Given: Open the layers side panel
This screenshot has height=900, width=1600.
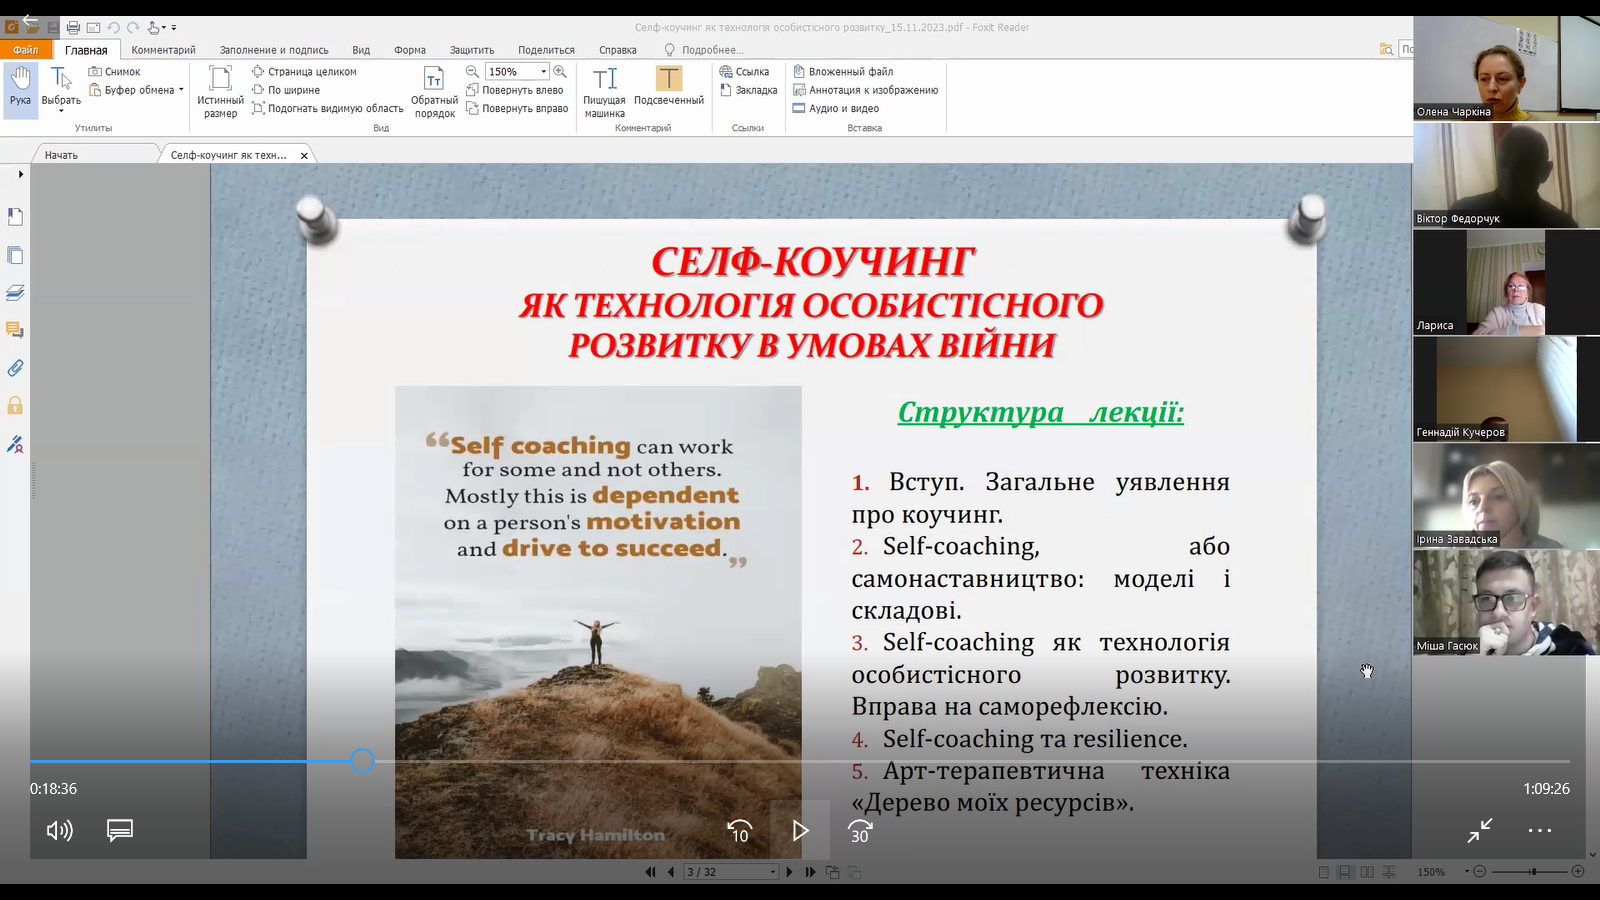Looking at the screenshot, I should [15, 293].
